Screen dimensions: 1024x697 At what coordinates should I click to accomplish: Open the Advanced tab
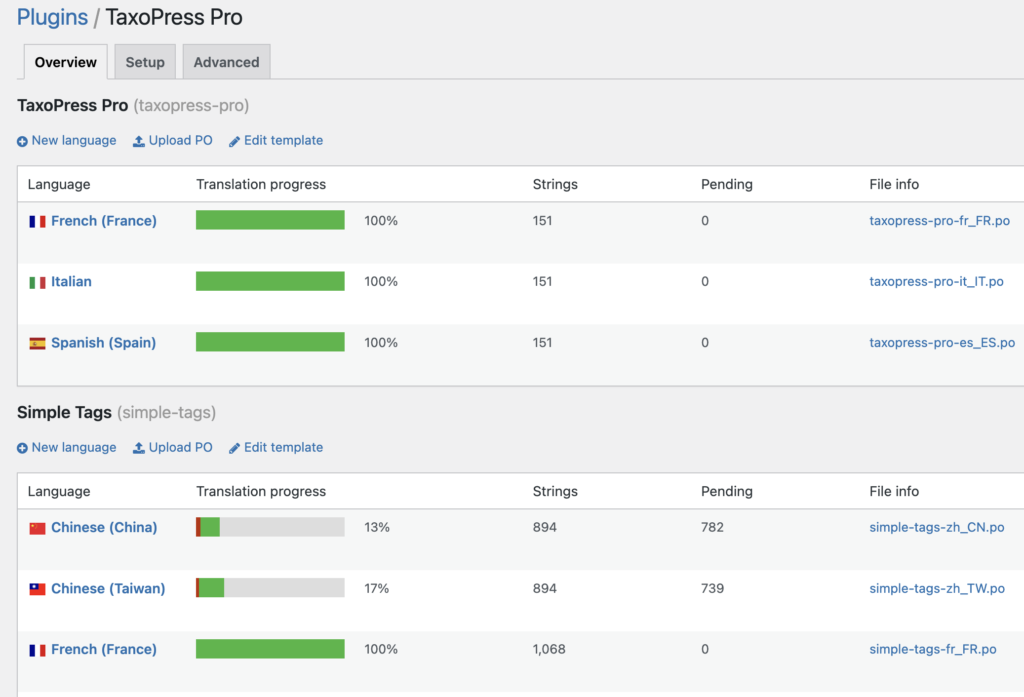point(226,62)
